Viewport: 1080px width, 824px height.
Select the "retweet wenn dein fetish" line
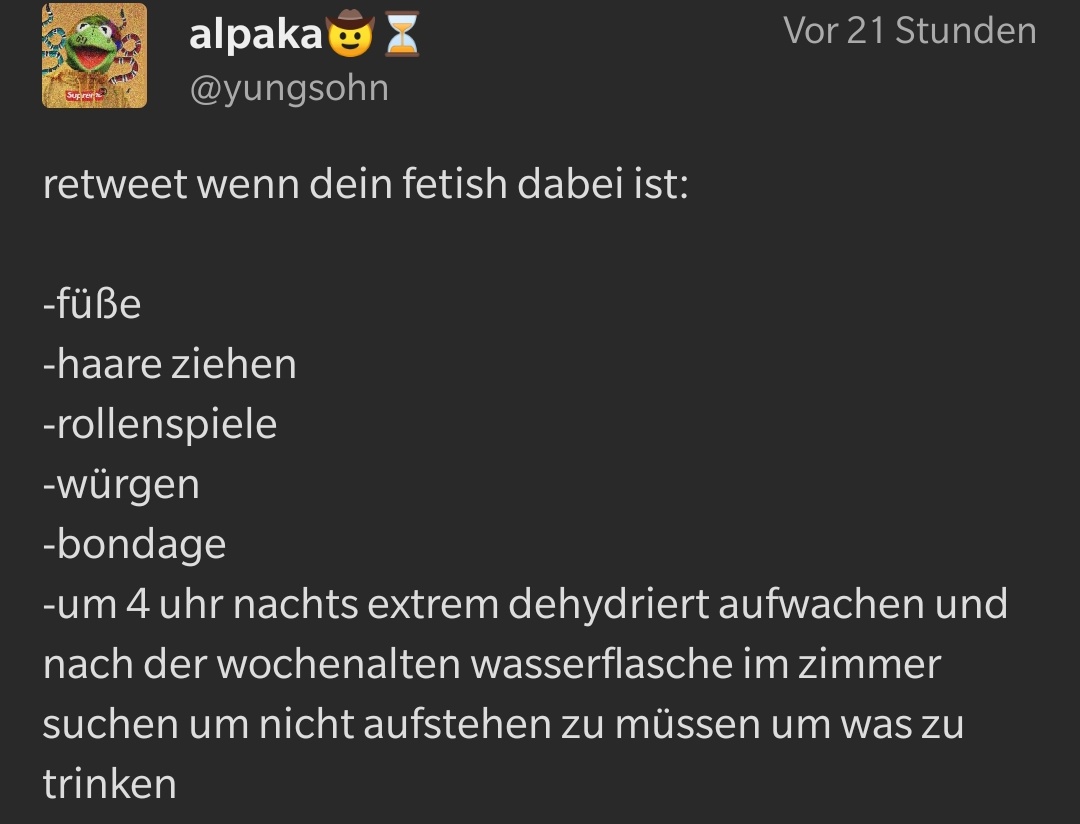coord(365,185)
